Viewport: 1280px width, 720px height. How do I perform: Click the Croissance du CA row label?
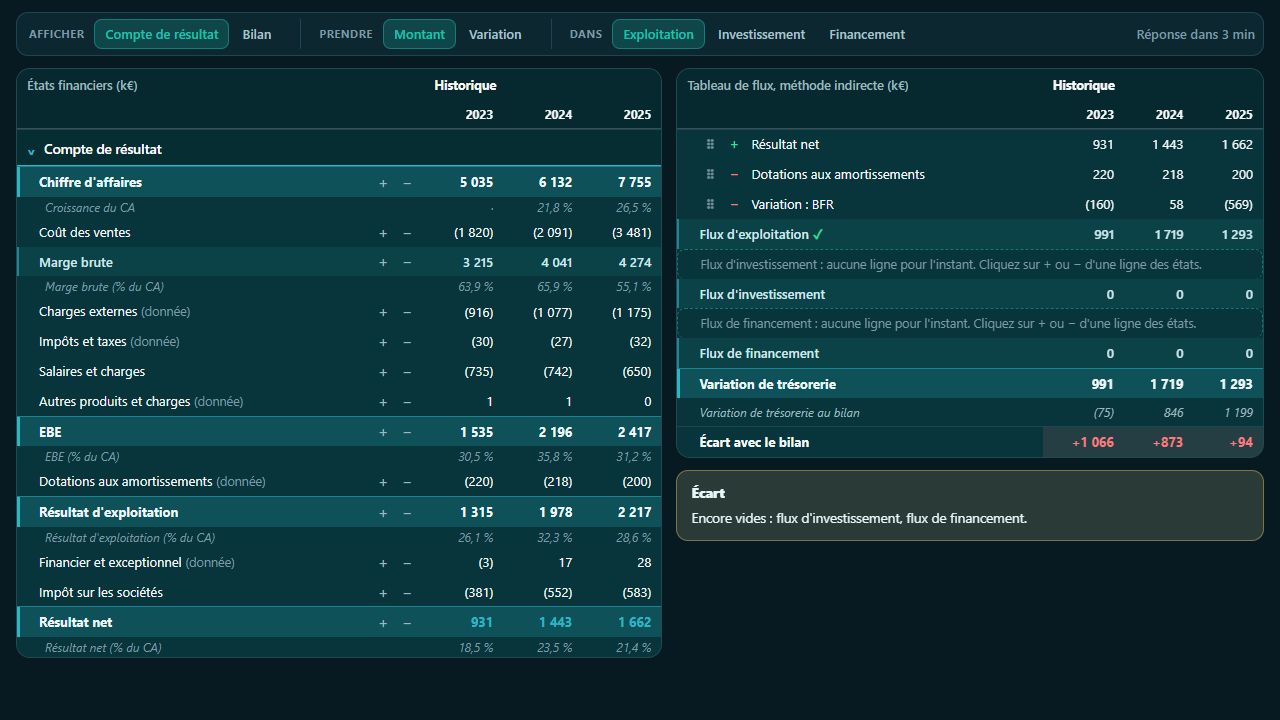coord(90,208)
